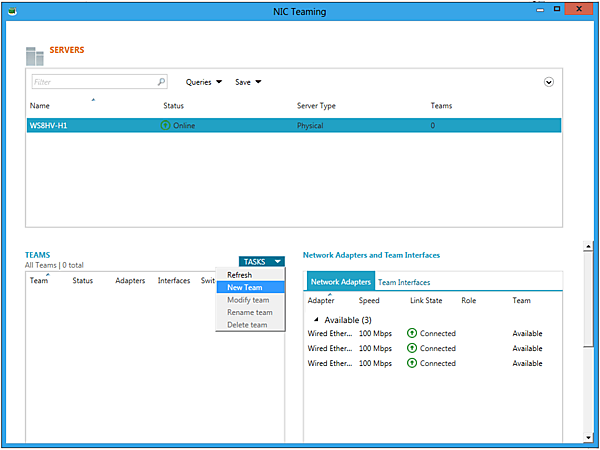This screenshot has width=600, height=450.
Task: Click the window icon in title bar
Action: tap(14, 11)
